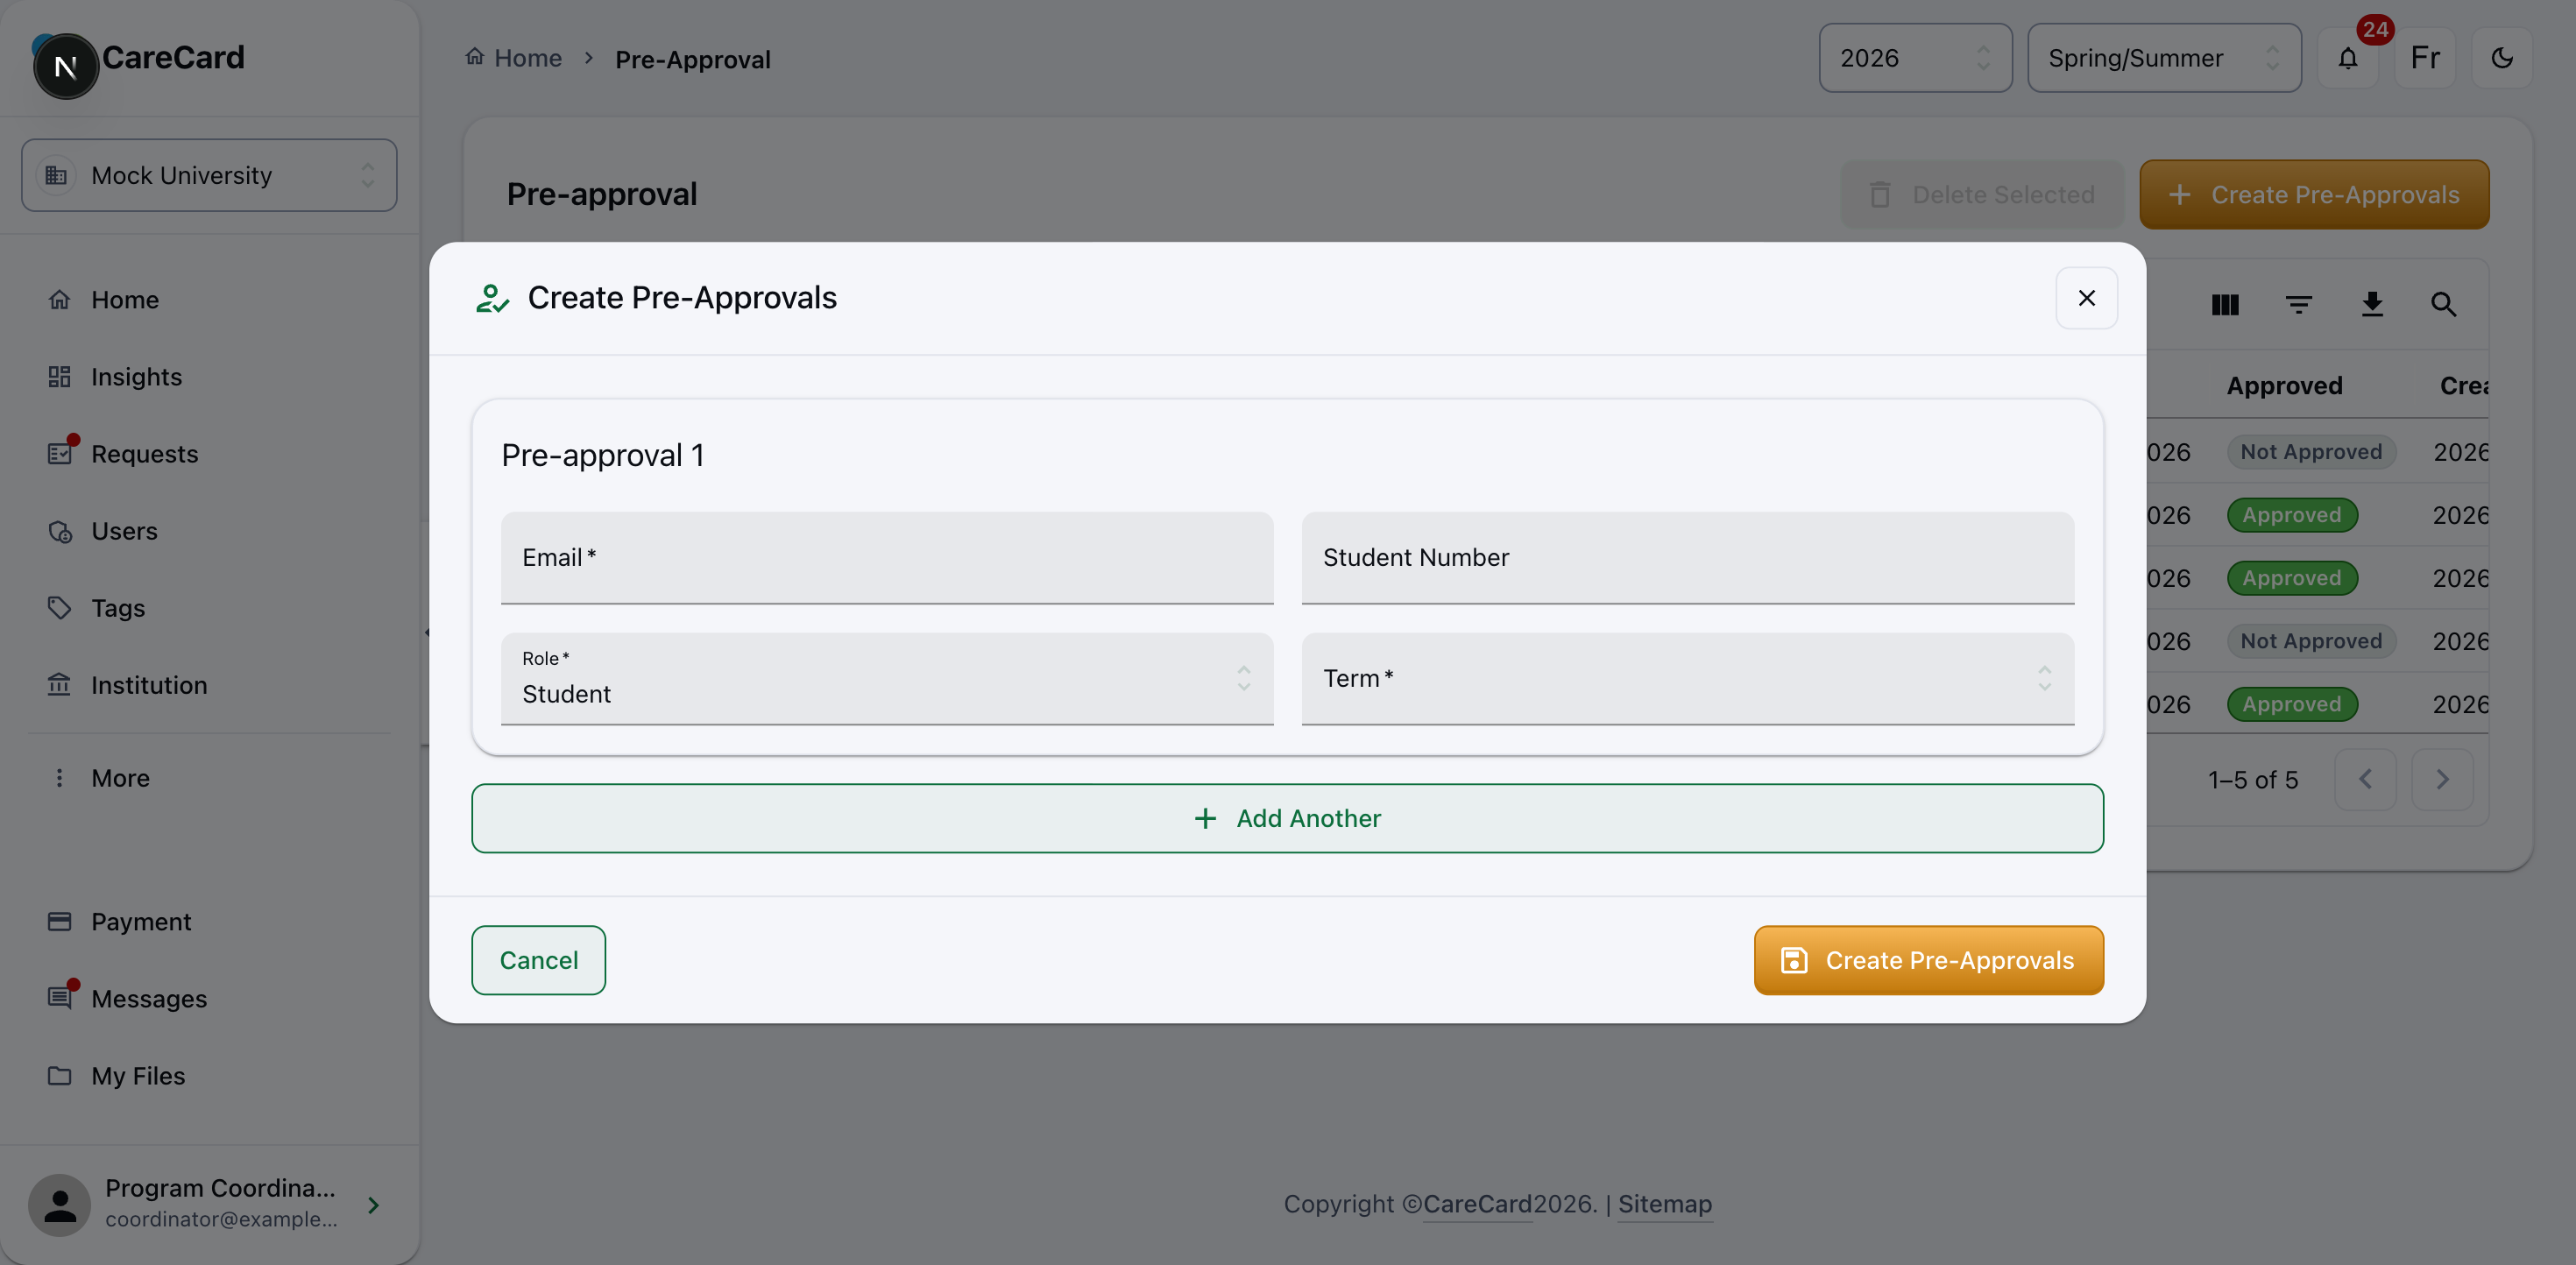The image size is (2576, 1265).
Task: Submit with orange Create Pre-Approvals dialog button
Action: pos(1928,960)
